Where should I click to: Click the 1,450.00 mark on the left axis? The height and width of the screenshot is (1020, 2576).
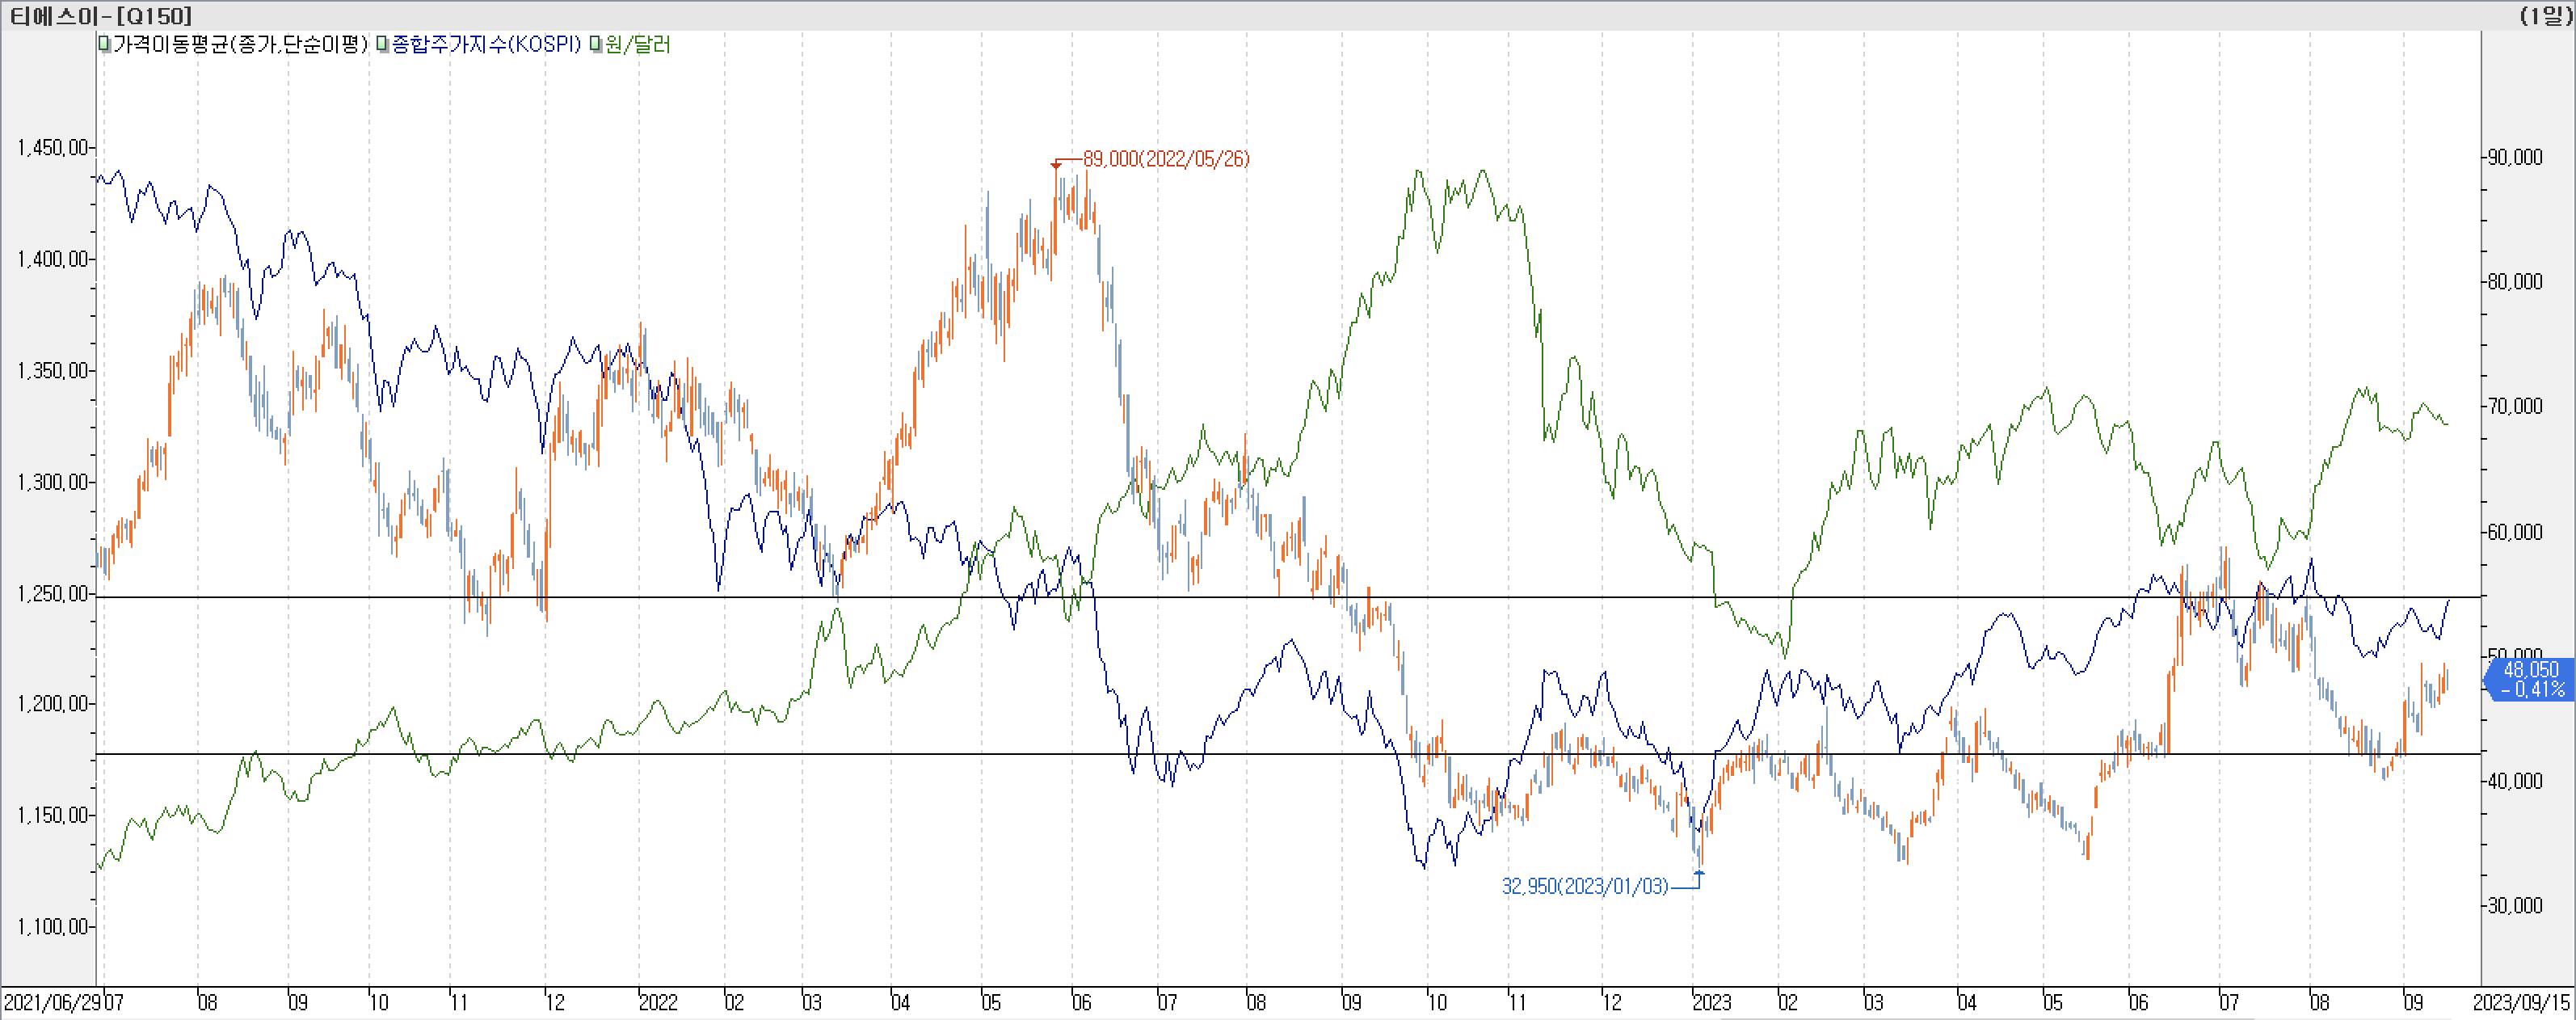point(52,148)
